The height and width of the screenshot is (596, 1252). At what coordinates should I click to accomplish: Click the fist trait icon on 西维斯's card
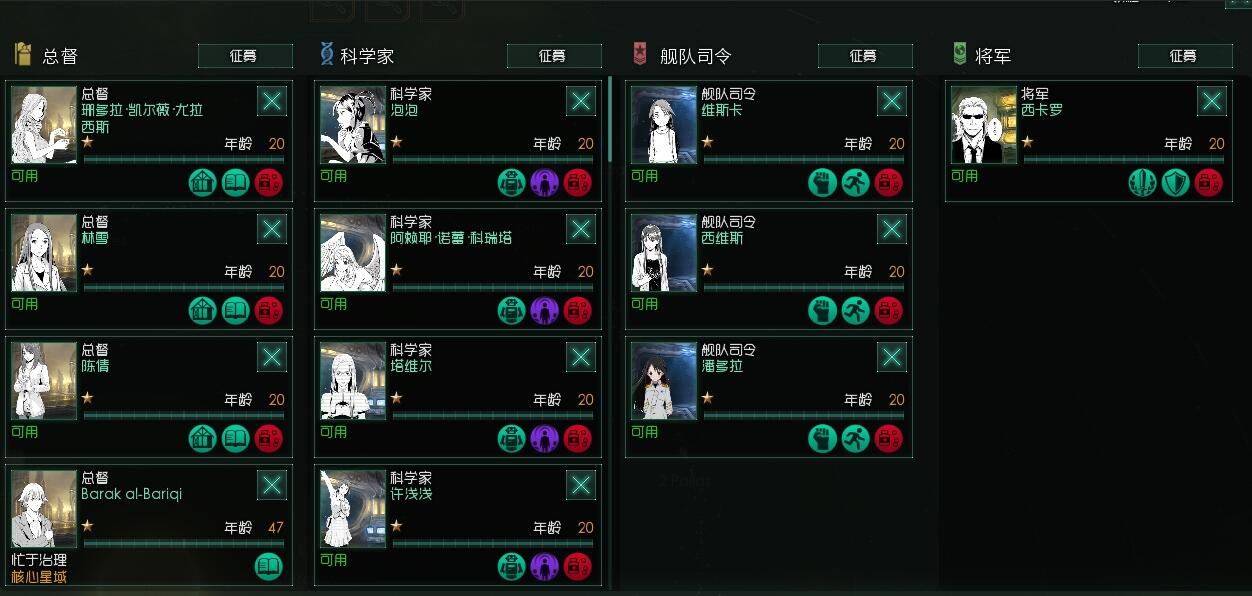pyautogui.click(x=822, y=310)
